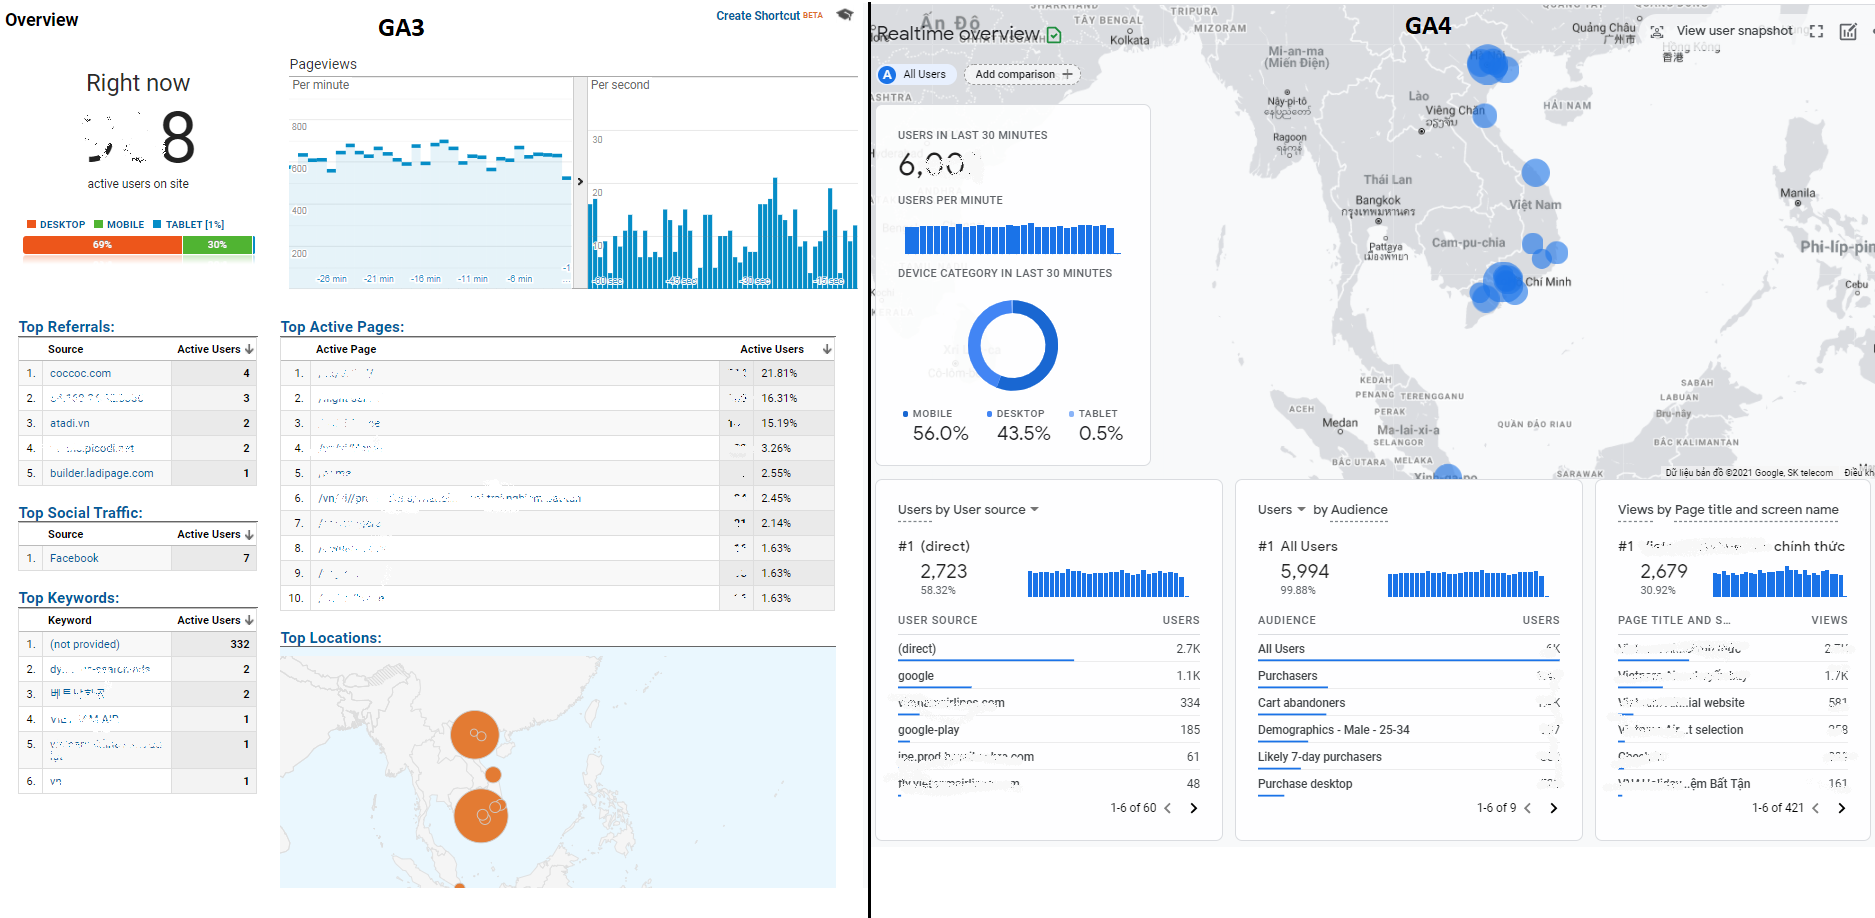This screenshot has height=918, width=1875.
Task: Open the customize report chart-pencil icon
Action: tap(1848, 32)
